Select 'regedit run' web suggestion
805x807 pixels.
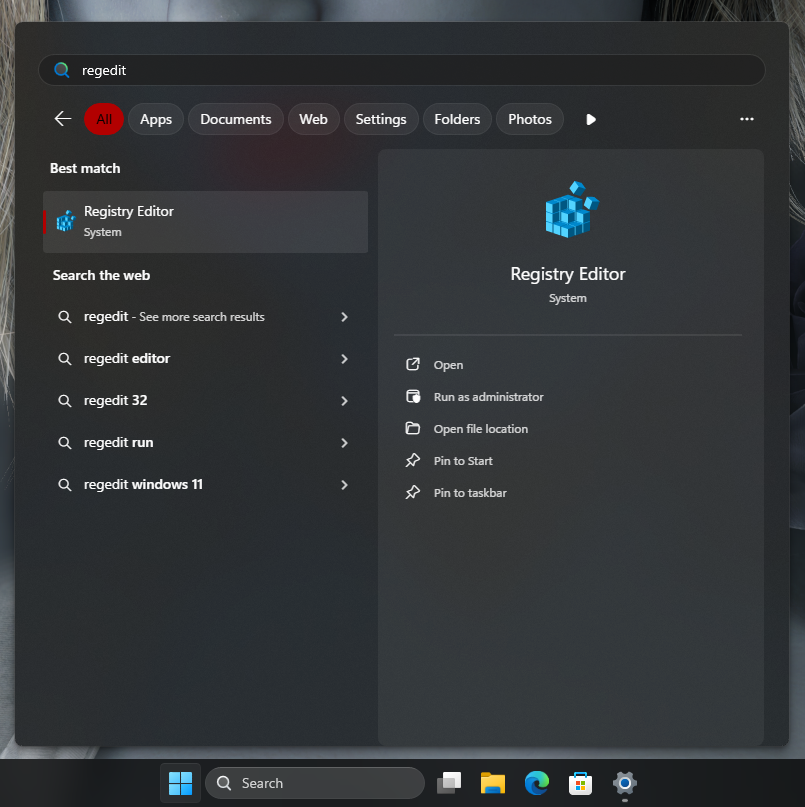[205, 443]
